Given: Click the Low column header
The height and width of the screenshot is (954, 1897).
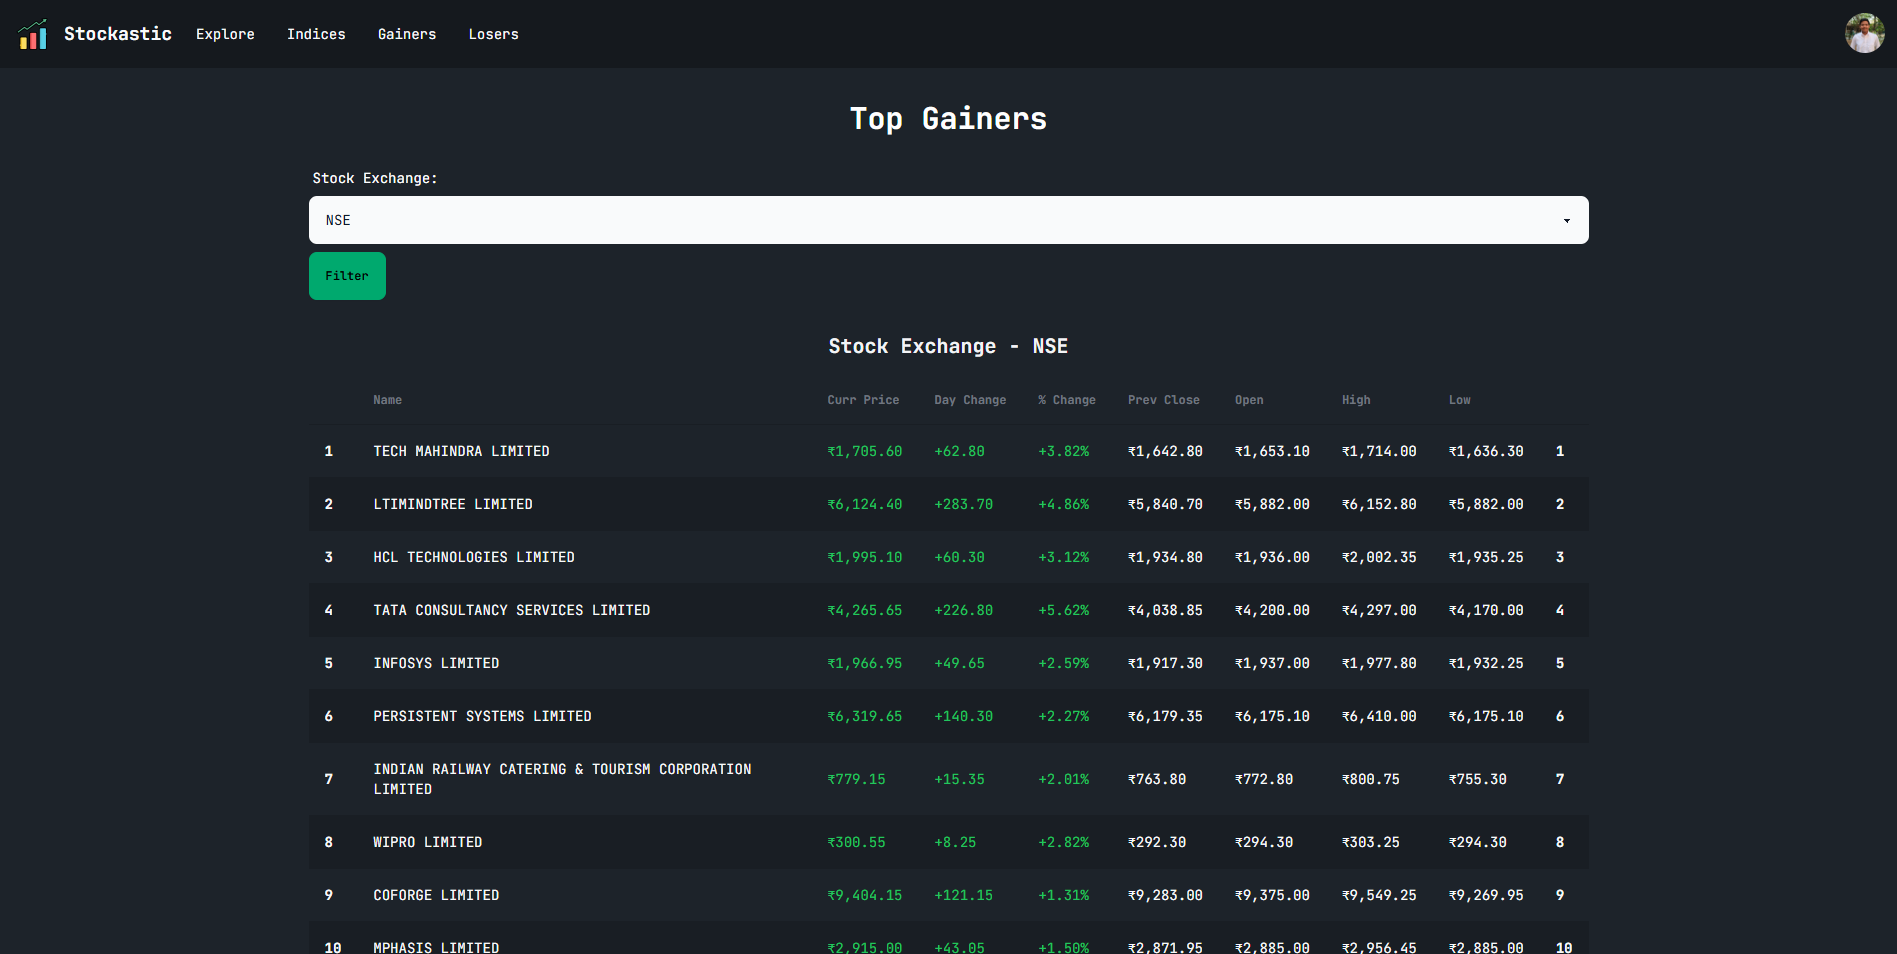Looking at the screenshot, I should [1460, 400].
